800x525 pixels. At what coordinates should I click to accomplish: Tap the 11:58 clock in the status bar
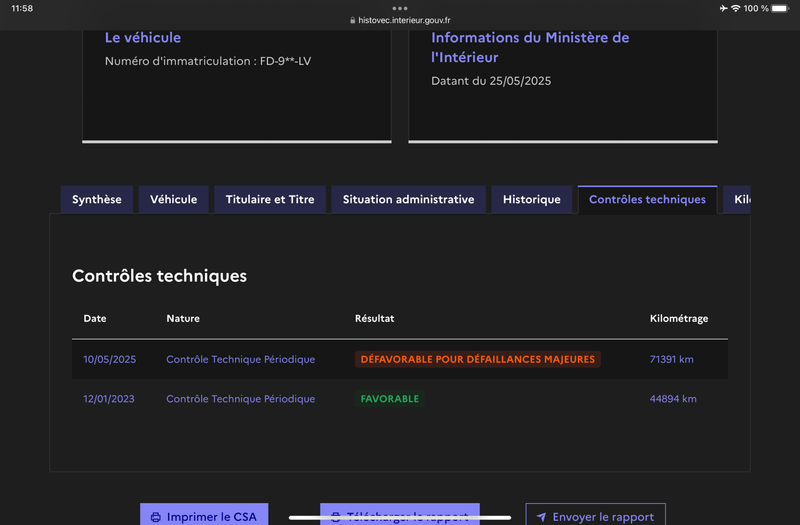pyautogui.click(x=22, y=8)
